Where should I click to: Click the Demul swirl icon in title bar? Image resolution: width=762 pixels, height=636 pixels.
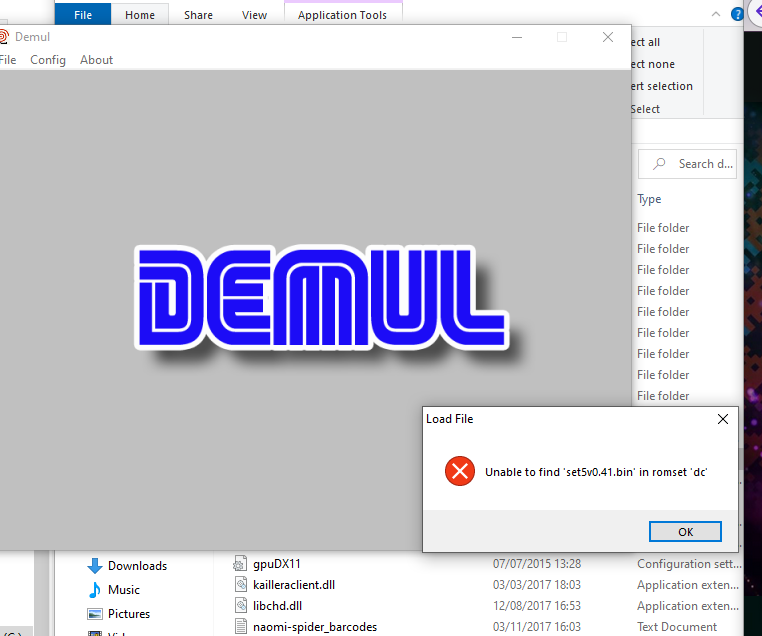(3, 37)
